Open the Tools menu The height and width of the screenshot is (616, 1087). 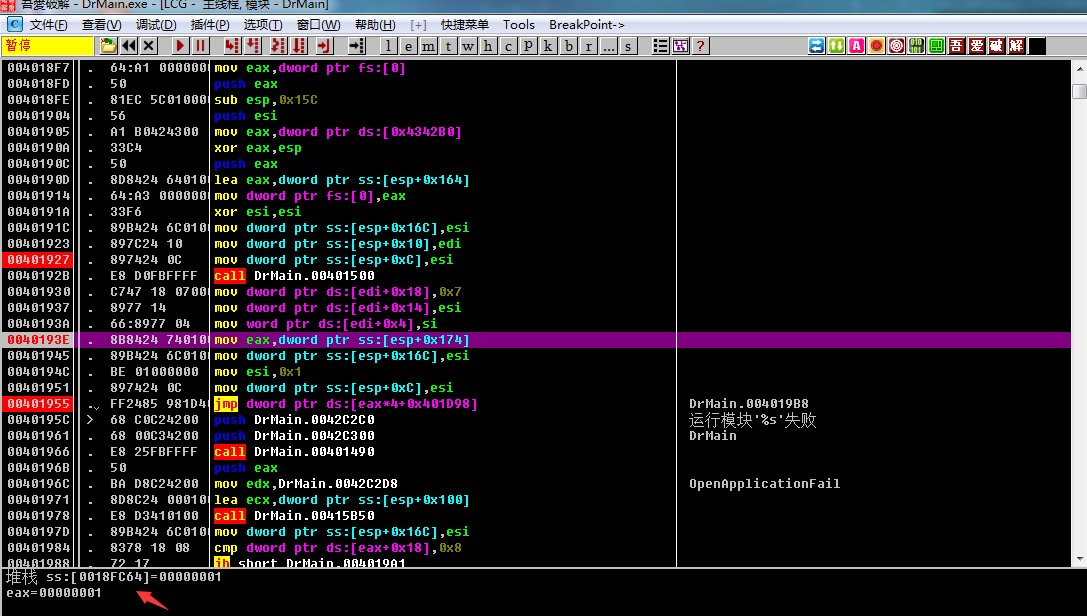click(519, 25)
